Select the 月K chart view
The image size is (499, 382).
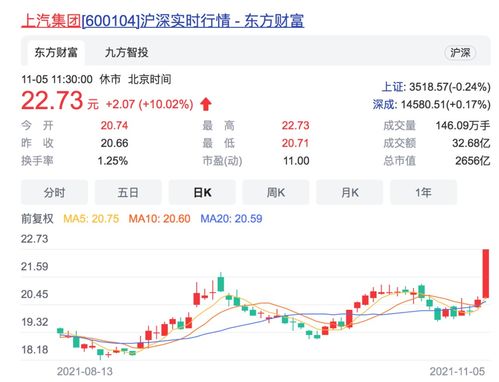tap(349, 192)
